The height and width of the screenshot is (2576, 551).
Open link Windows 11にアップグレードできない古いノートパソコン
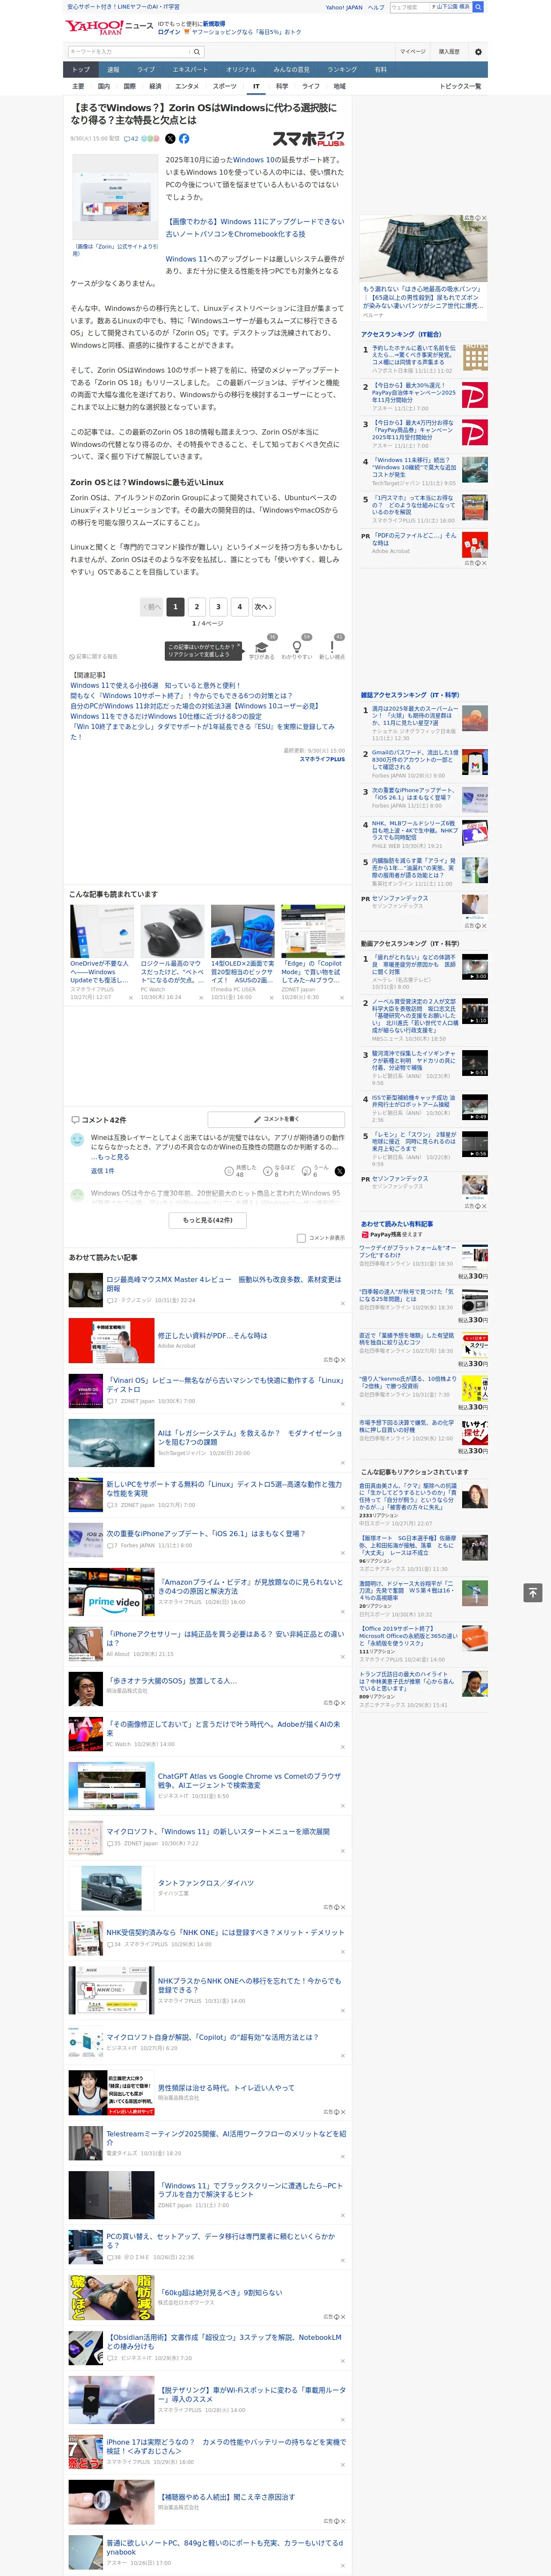pos(255,228)
